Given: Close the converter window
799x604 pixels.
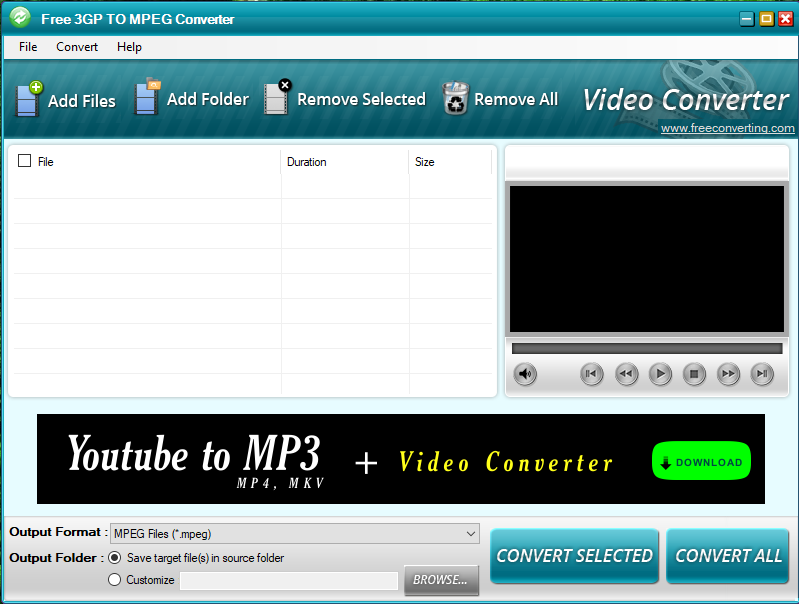Looking at the screenshot, I should pyautogui.click(x=786, y=19).
